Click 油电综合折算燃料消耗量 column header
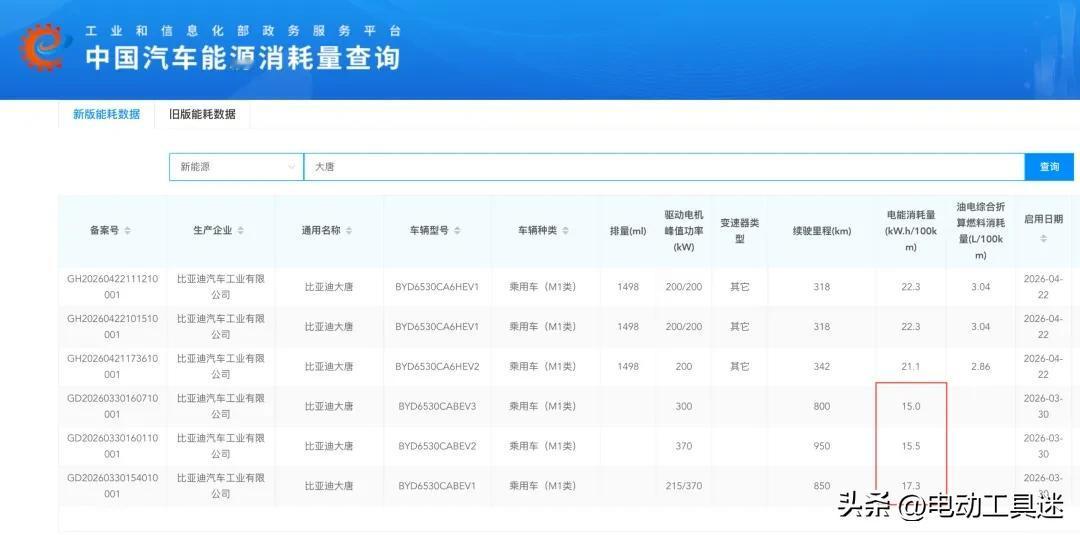The width and height of the screenshot is (1080, 535). [x=981, y=231]
